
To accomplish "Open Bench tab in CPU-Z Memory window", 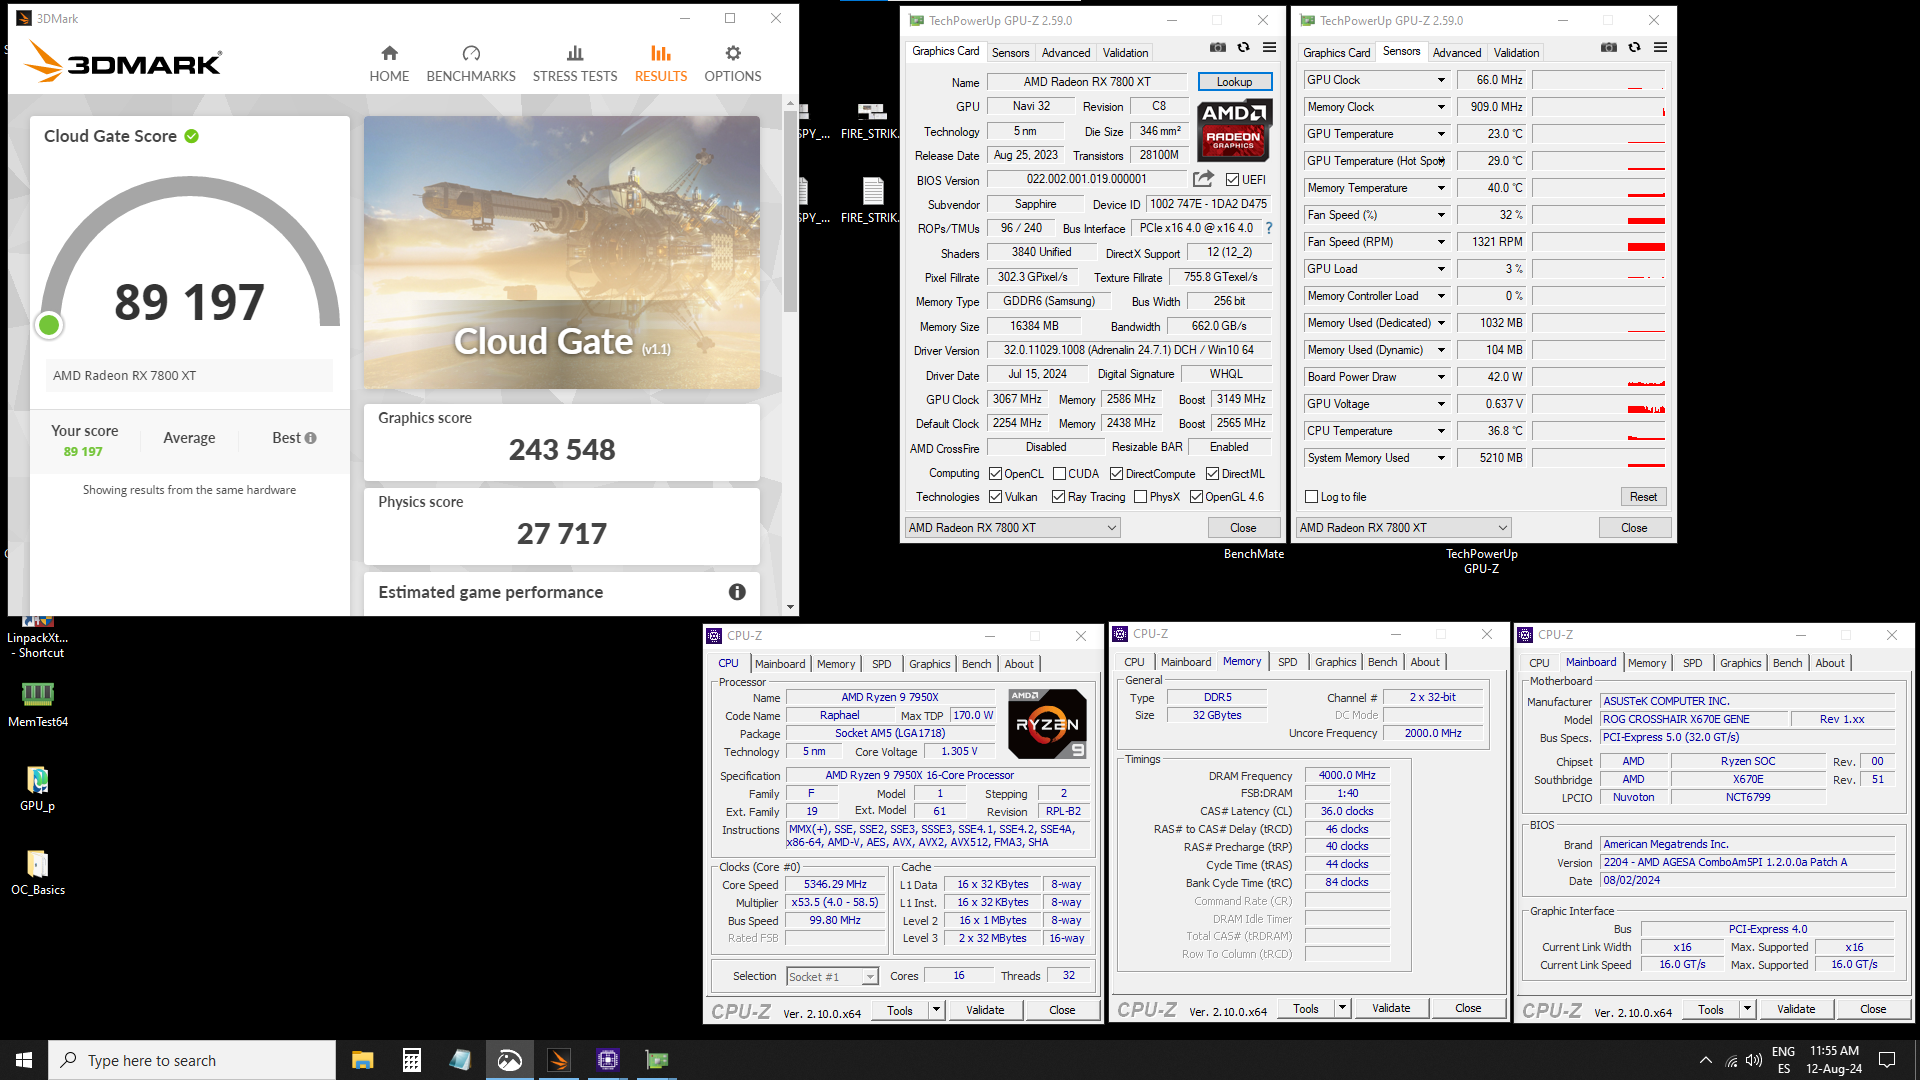I will 1382,662.
